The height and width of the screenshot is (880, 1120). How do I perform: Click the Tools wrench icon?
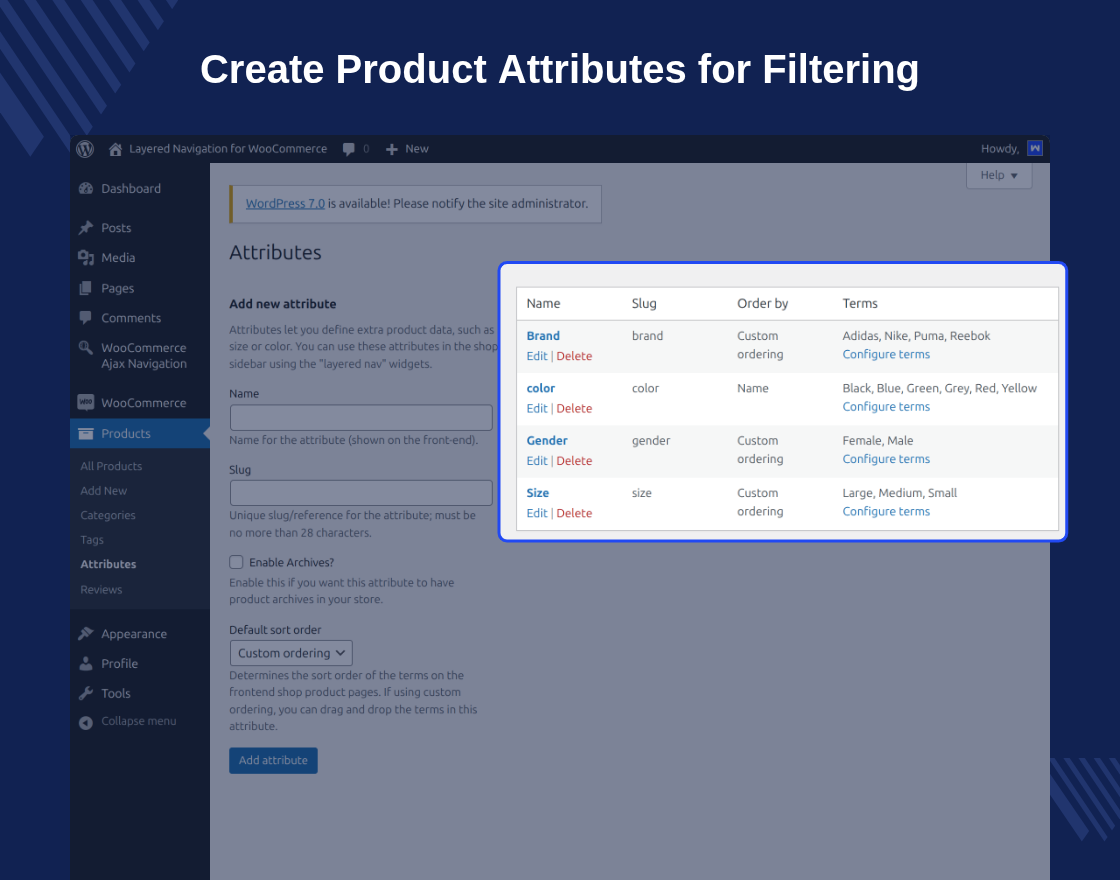tap(86, 693)
